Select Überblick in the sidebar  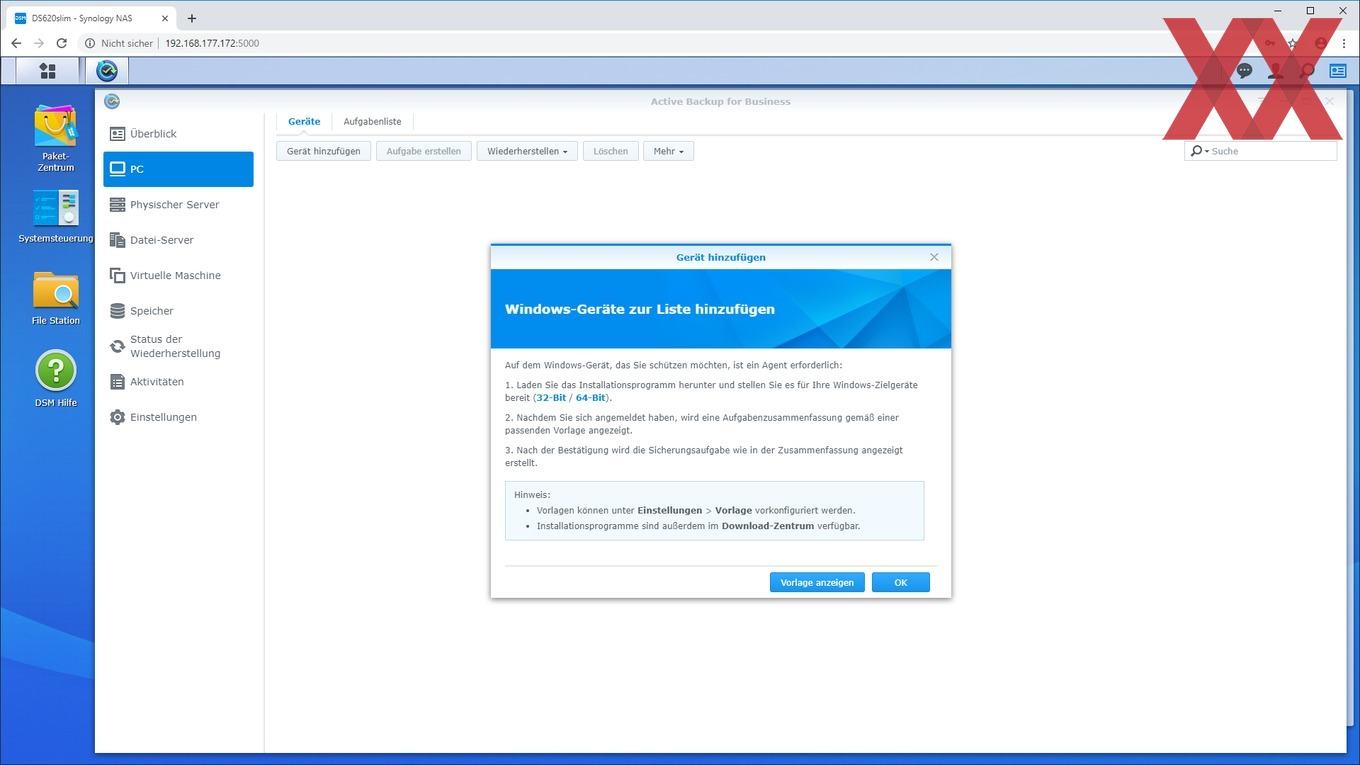tap(178, 134)
